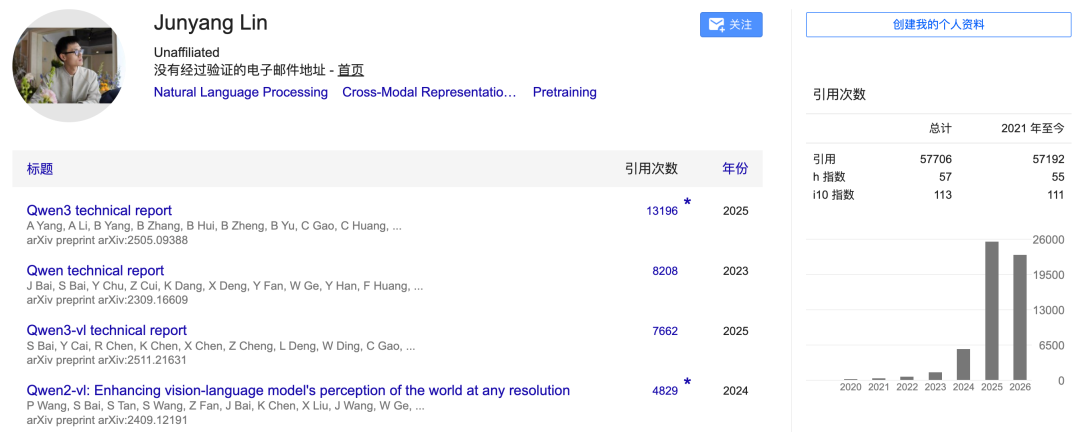
Task: Open the Qwen3-vl technical report paper
Action: (107, 330)
